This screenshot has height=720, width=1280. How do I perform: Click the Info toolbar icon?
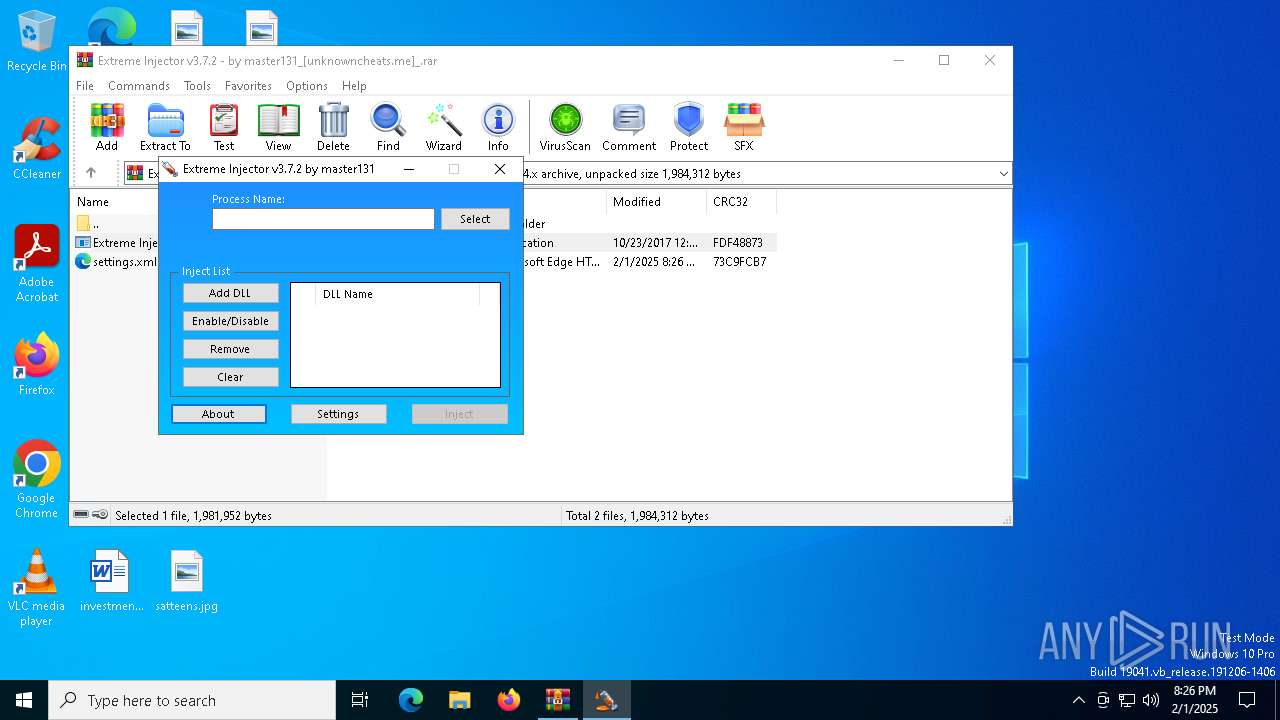[x=498, y=127]
